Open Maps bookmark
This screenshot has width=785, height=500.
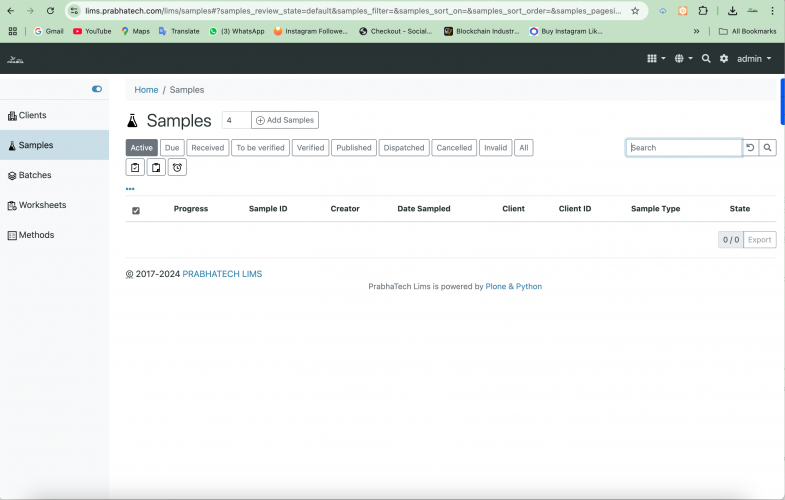[x=135, y=31]
